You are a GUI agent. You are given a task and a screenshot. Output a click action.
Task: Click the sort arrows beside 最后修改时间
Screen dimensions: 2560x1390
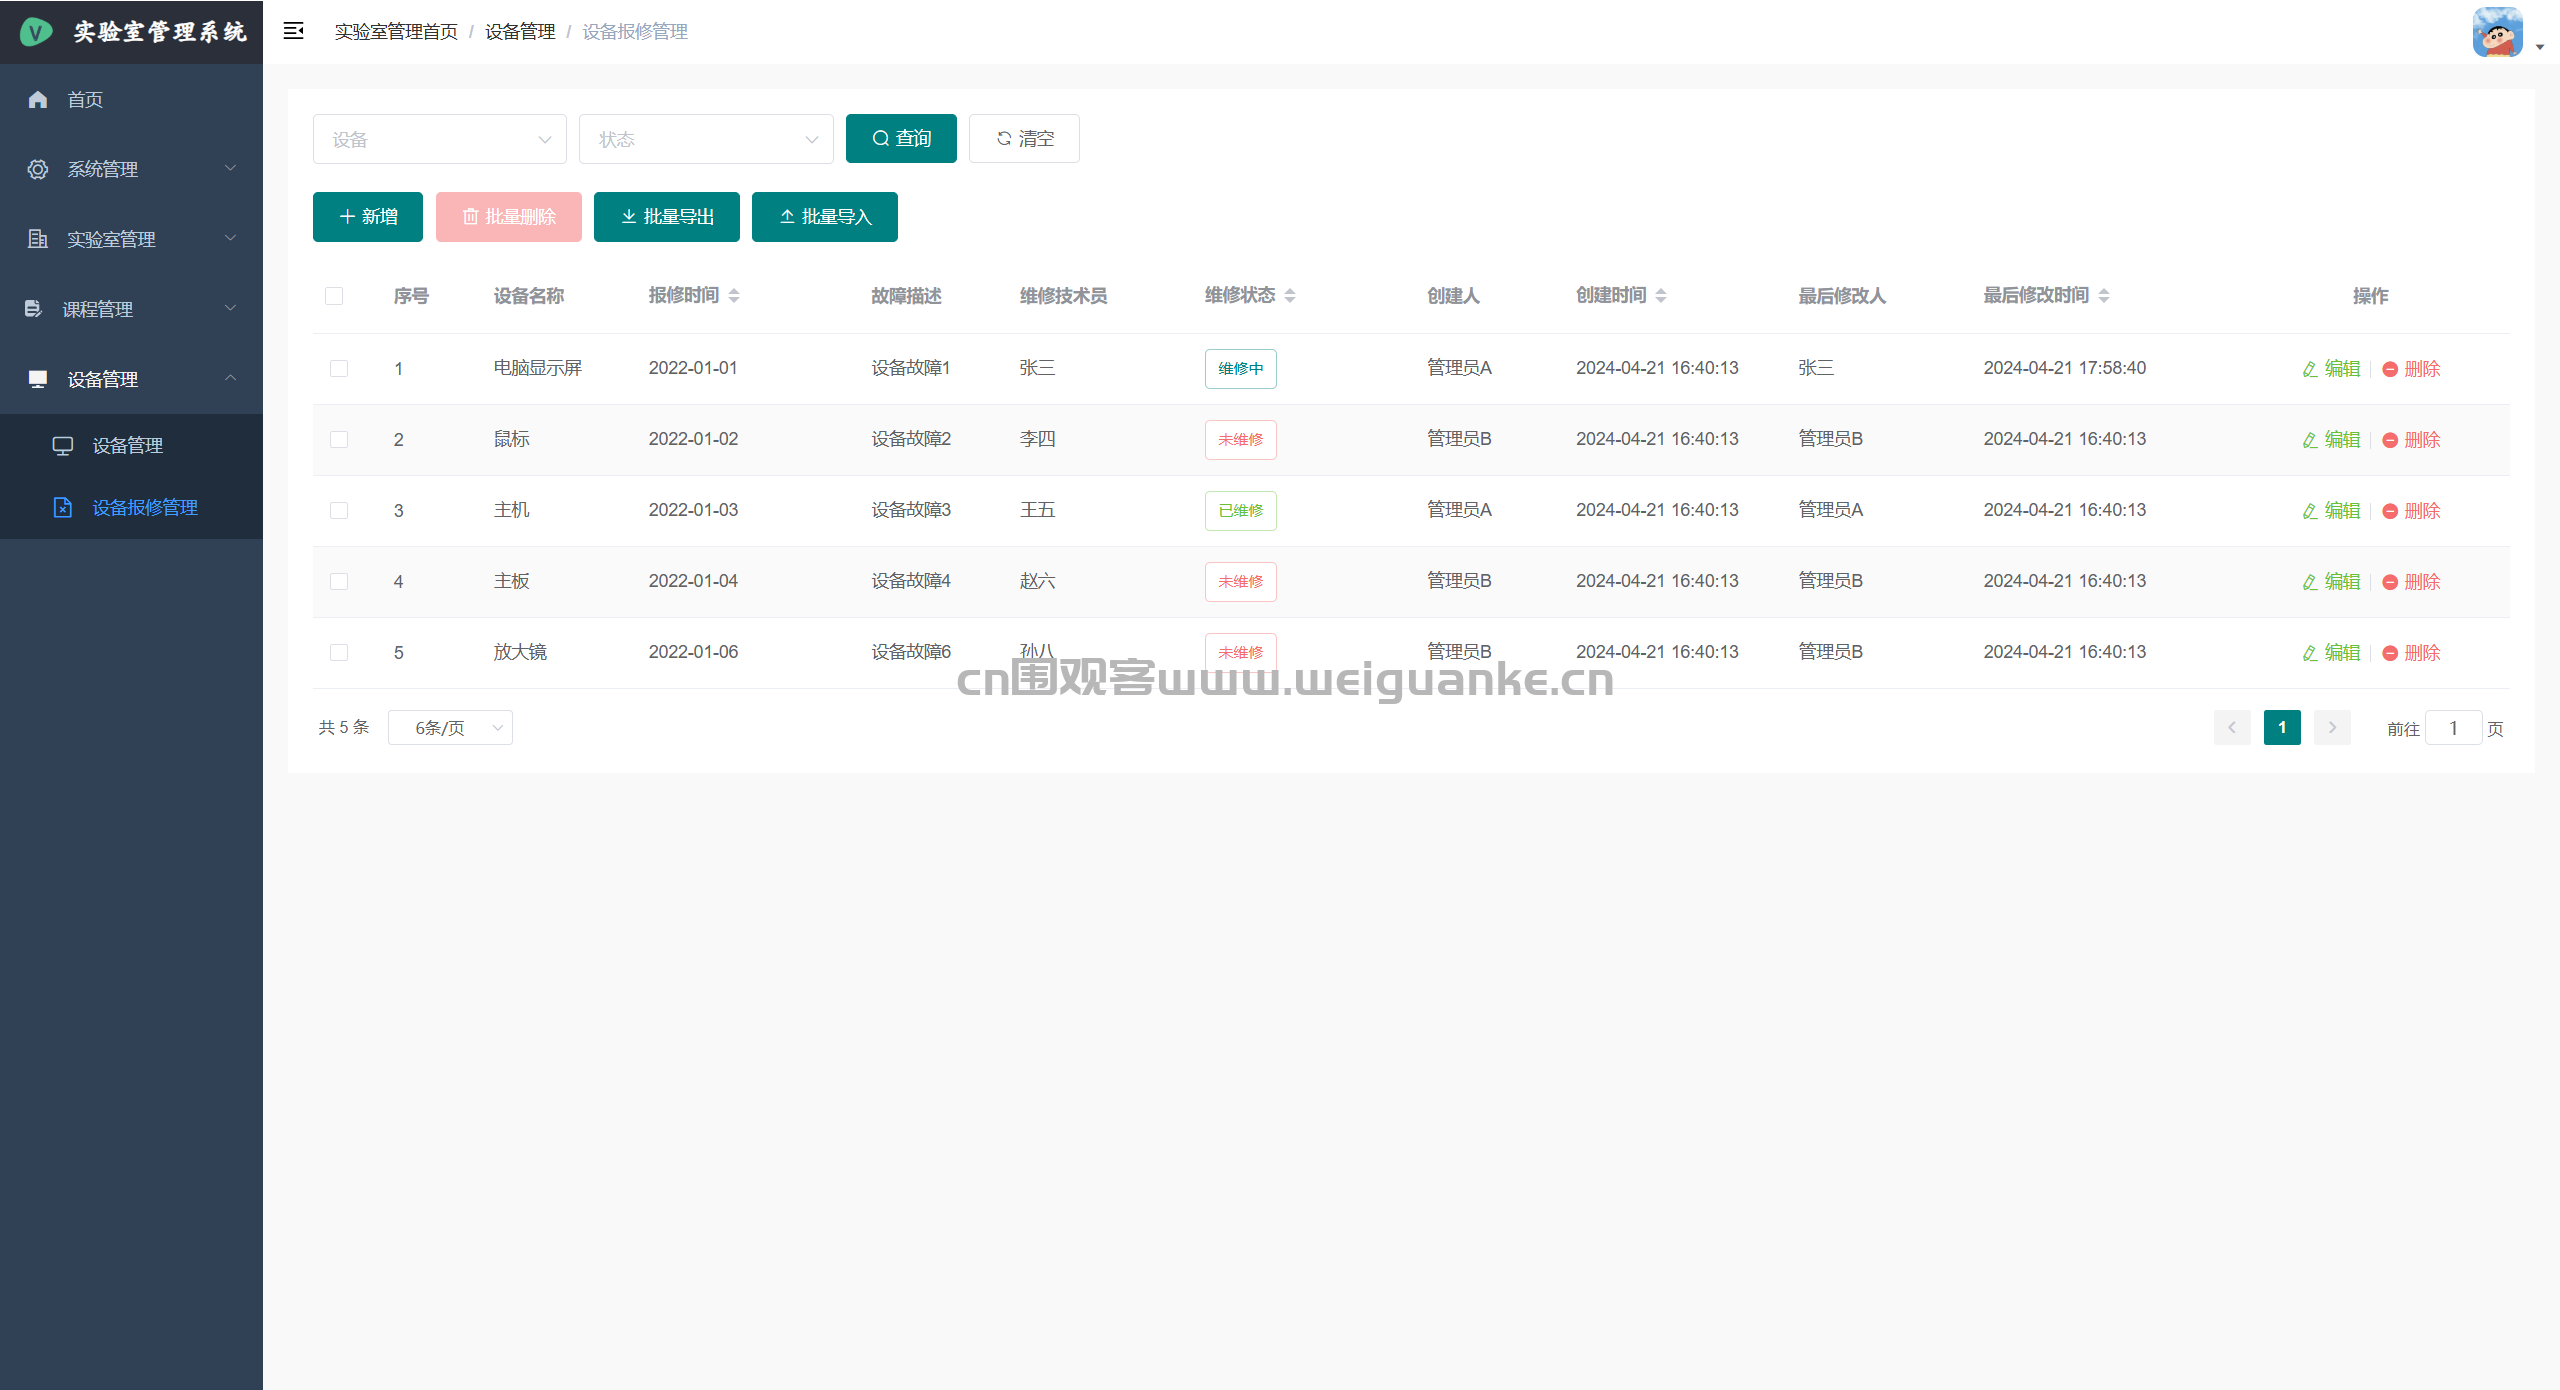tap(2104, 295)
